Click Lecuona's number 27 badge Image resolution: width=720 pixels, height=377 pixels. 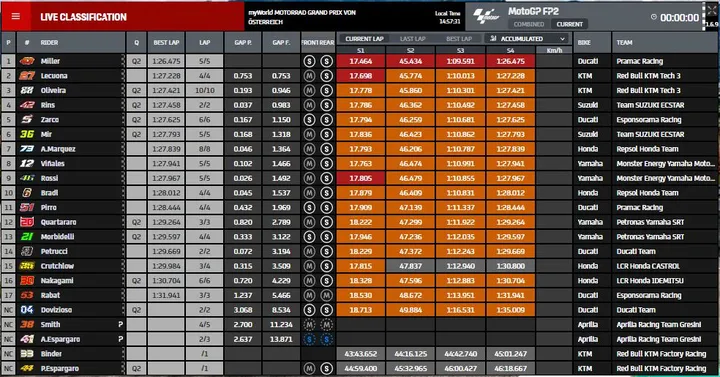27,76
